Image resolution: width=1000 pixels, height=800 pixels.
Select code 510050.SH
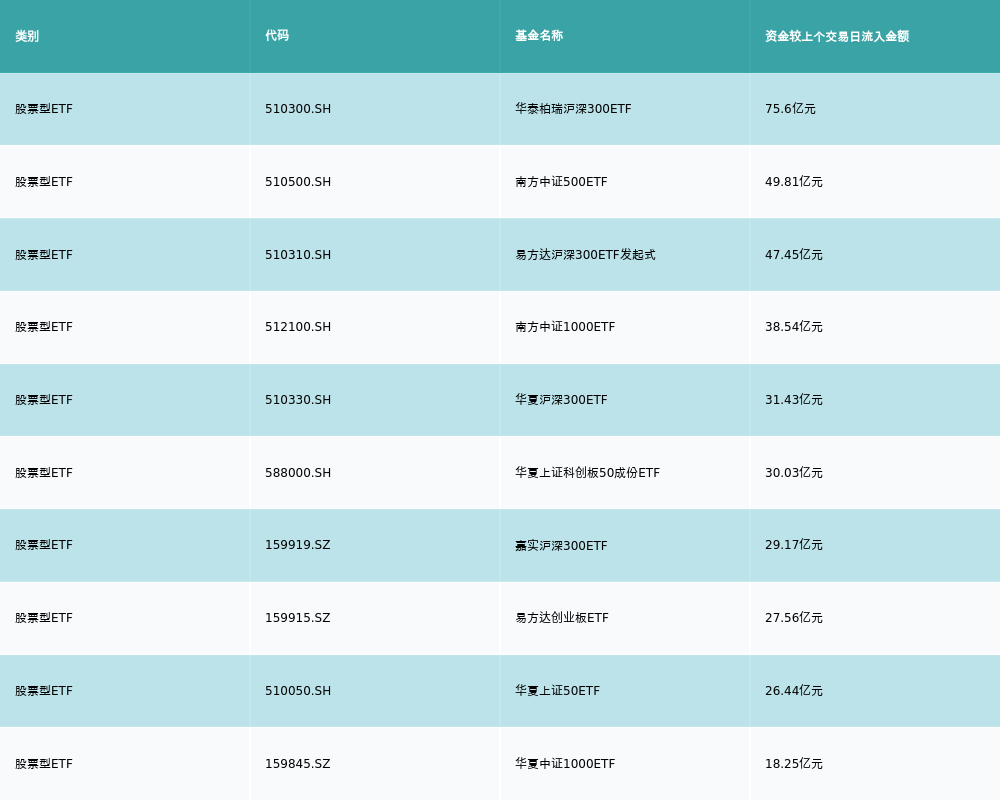click(298, 691)
